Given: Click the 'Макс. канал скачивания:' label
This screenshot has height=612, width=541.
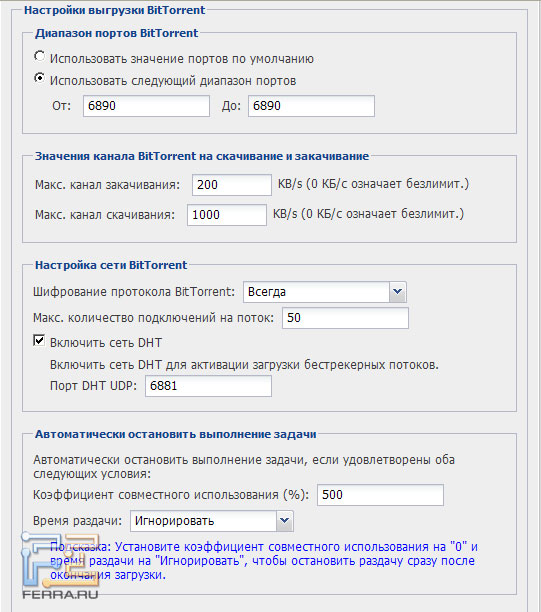Looking at the screenshot, I should 105,215.
